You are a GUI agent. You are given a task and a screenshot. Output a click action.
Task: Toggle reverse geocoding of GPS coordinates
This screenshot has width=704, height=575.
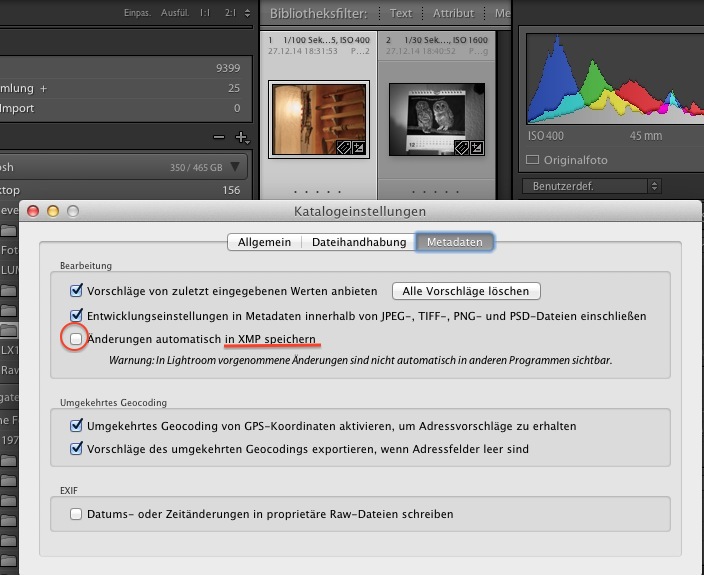click(77, 426)
